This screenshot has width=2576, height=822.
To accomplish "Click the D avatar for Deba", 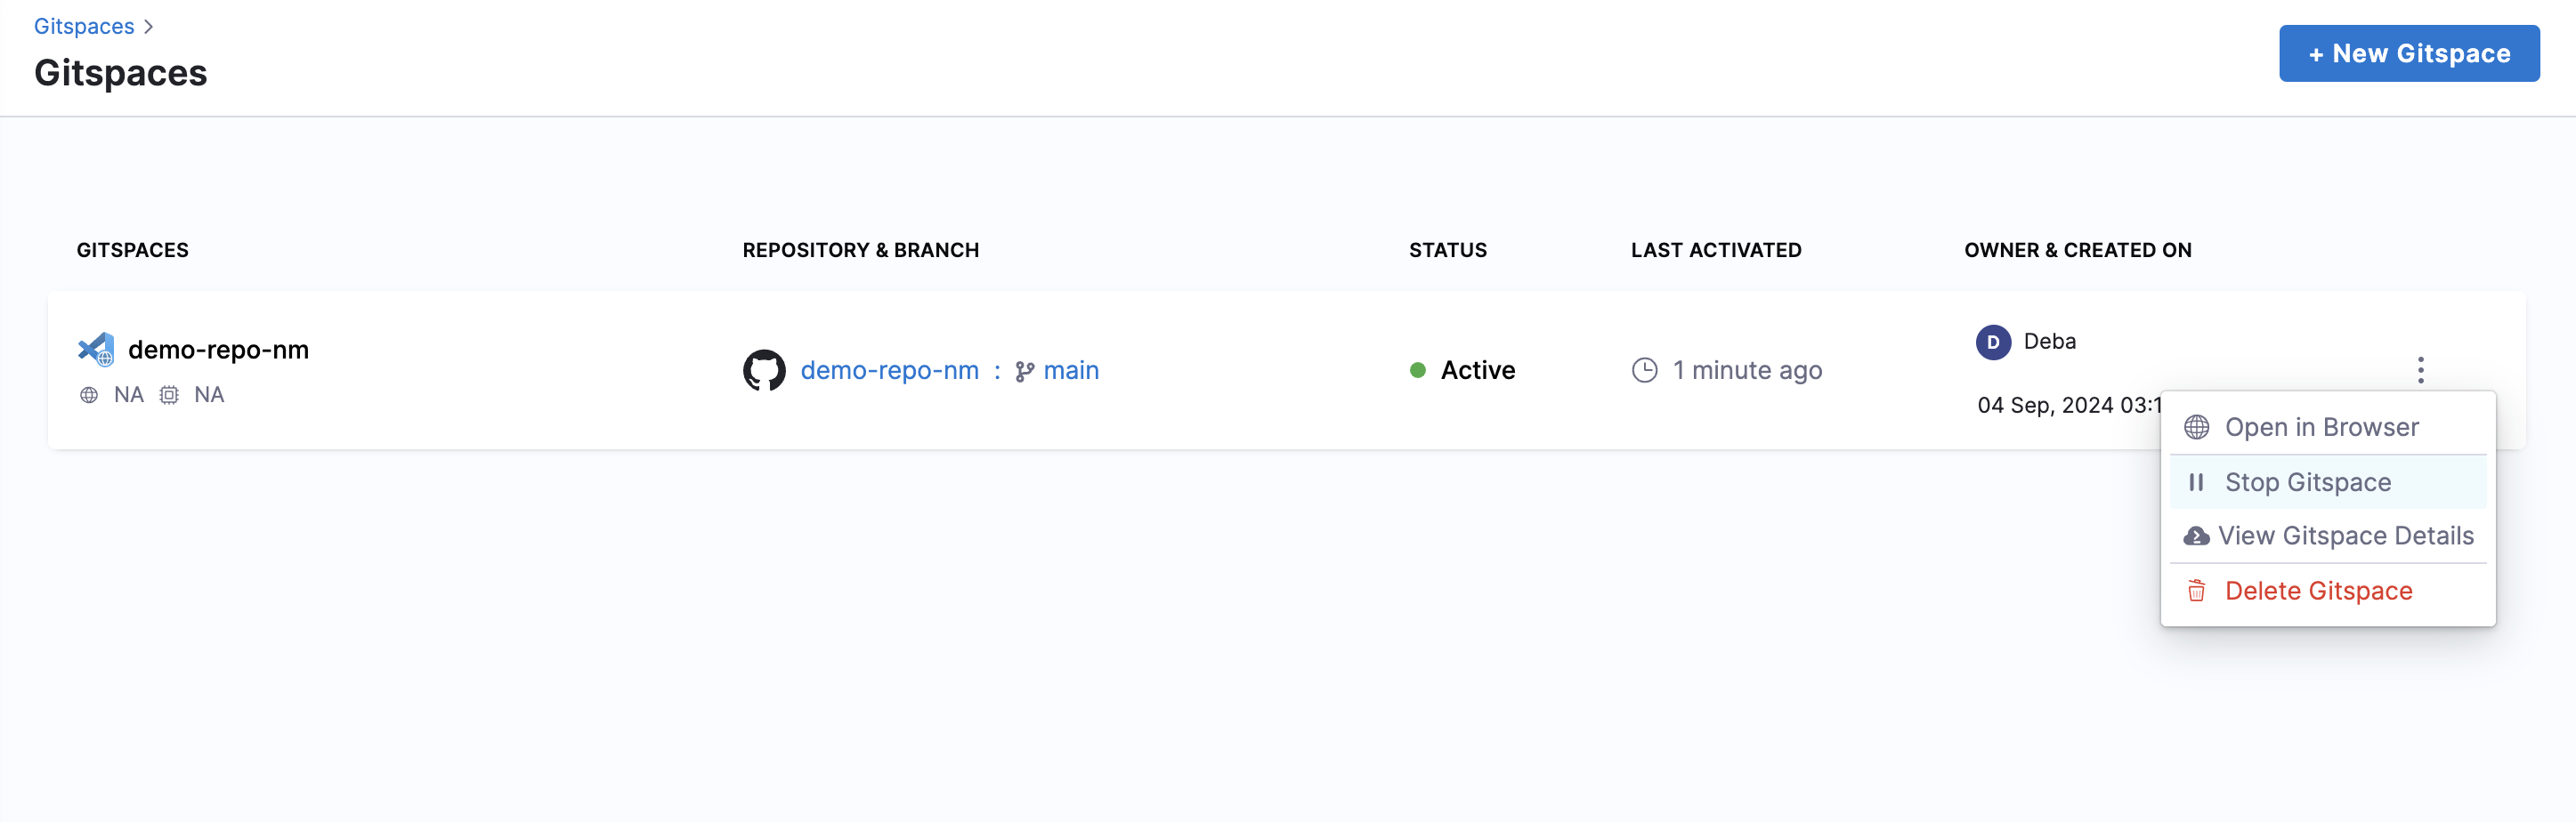I will click(x=1993, y=342).
